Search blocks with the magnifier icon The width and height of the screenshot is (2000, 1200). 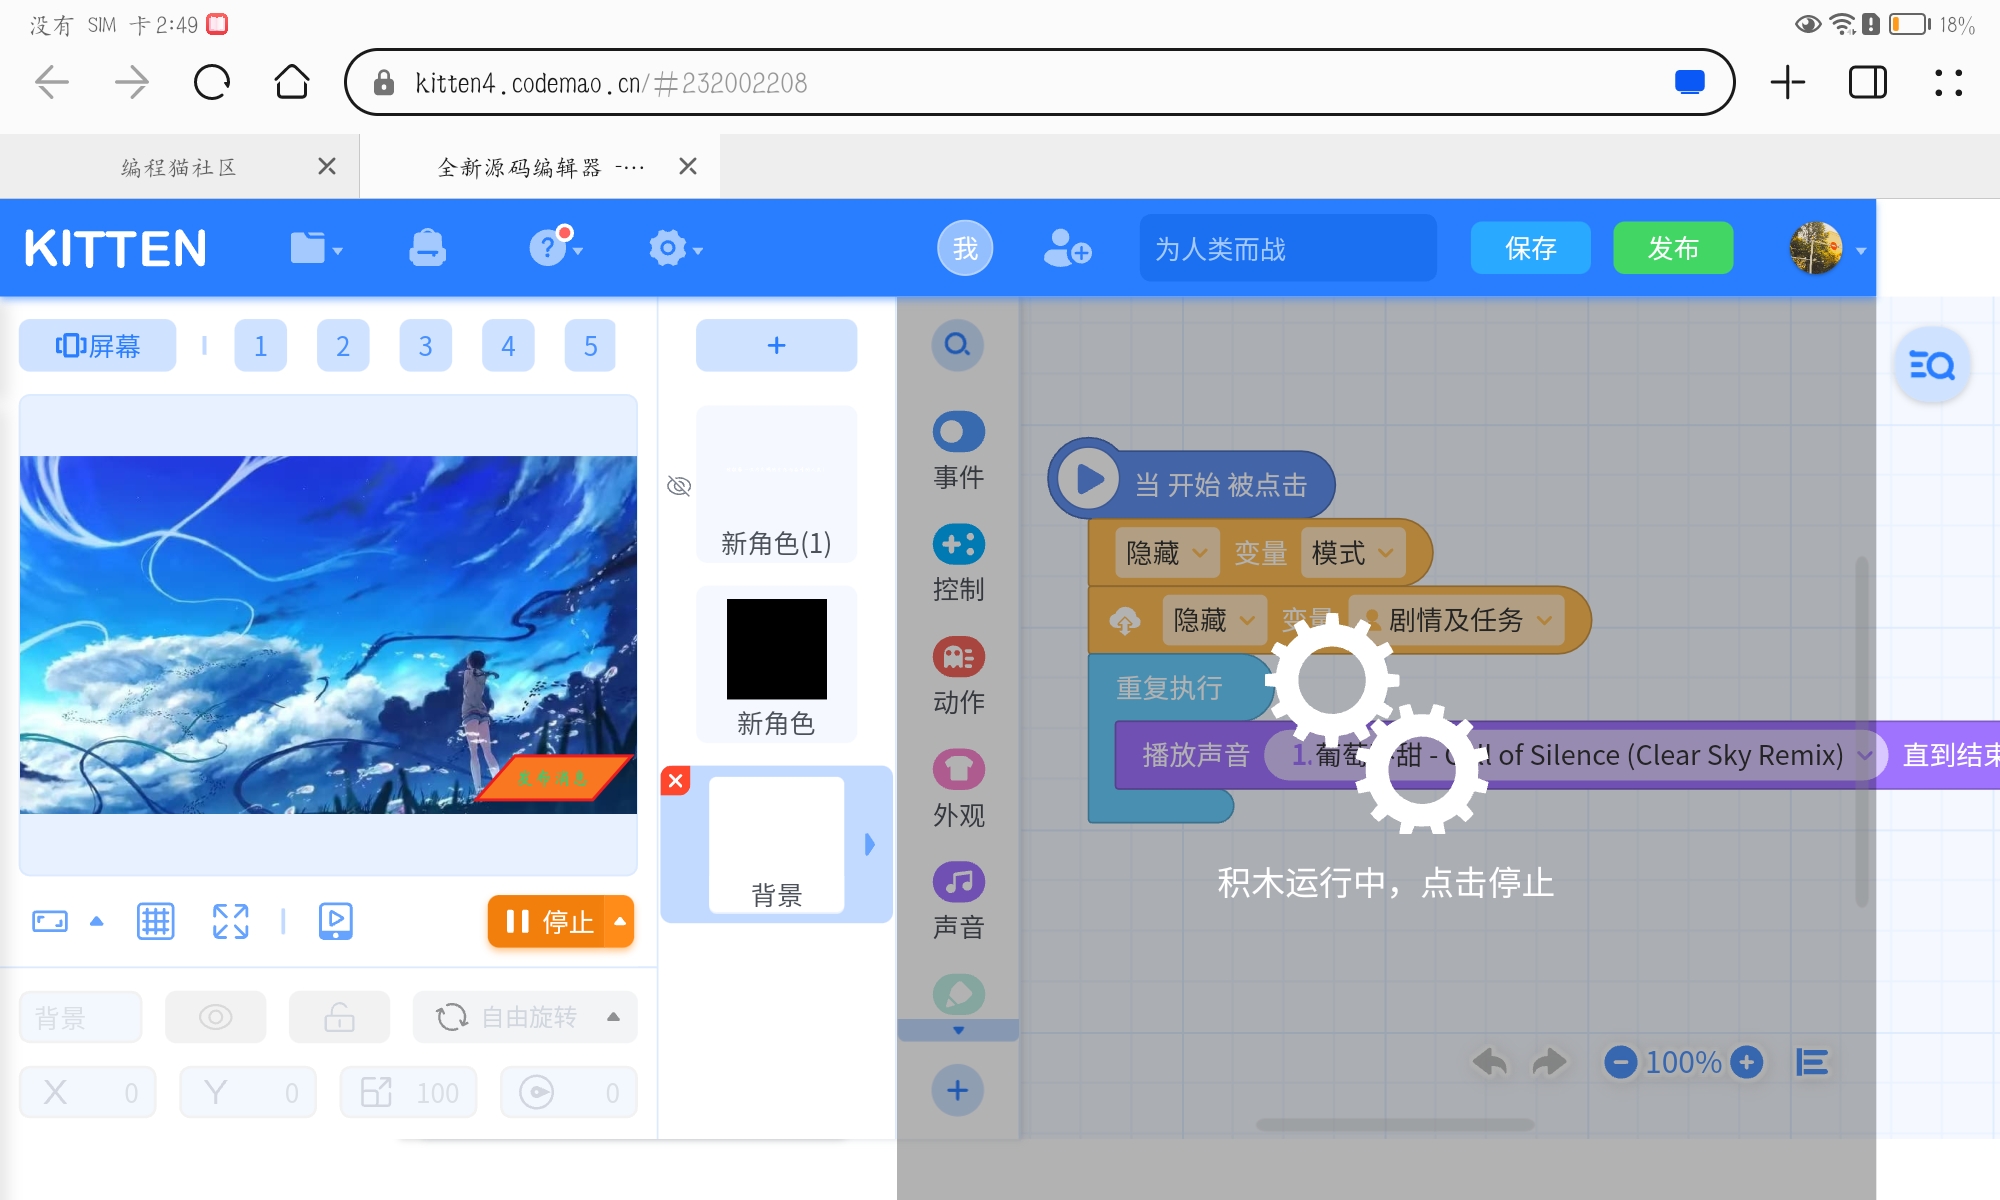[x=957, y=345]
